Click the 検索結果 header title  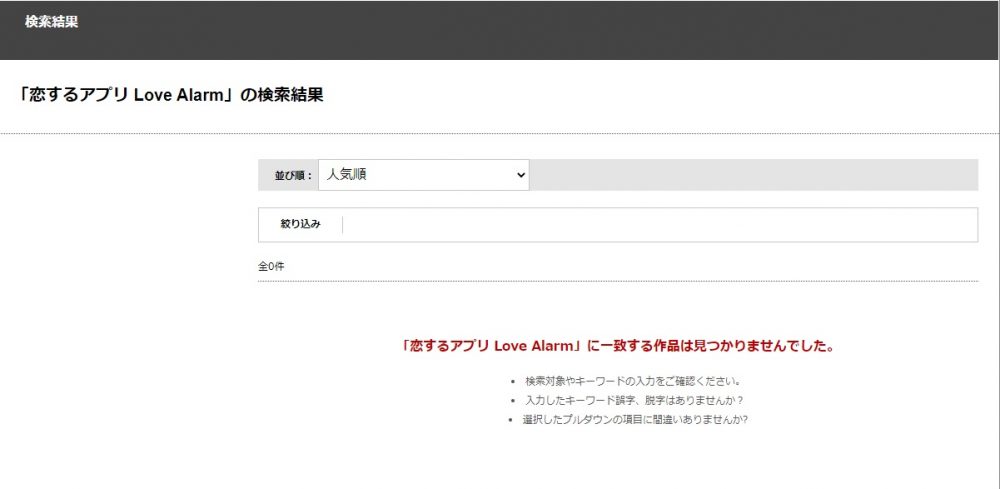click(x=52, y=22)
